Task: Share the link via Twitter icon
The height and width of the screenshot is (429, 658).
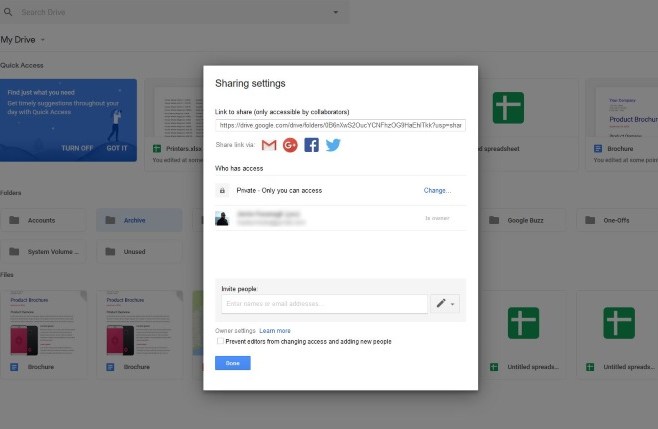Action: (x=333, y=145)
